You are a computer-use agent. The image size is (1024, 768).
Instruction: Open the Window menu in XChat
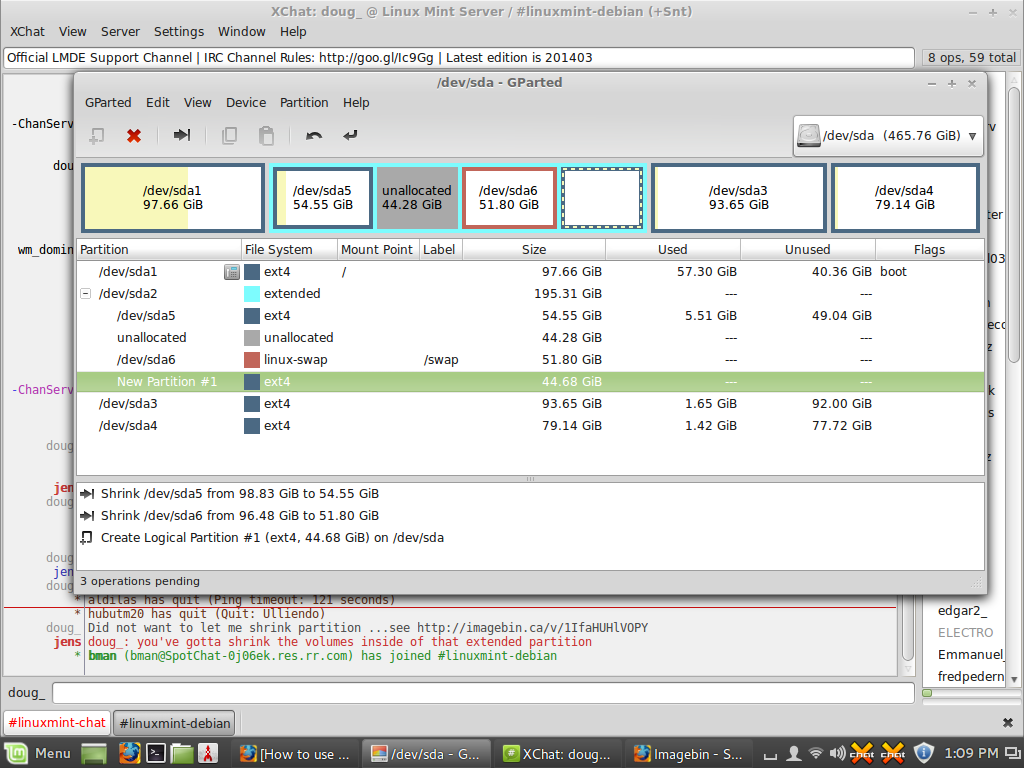click(241, 31)
